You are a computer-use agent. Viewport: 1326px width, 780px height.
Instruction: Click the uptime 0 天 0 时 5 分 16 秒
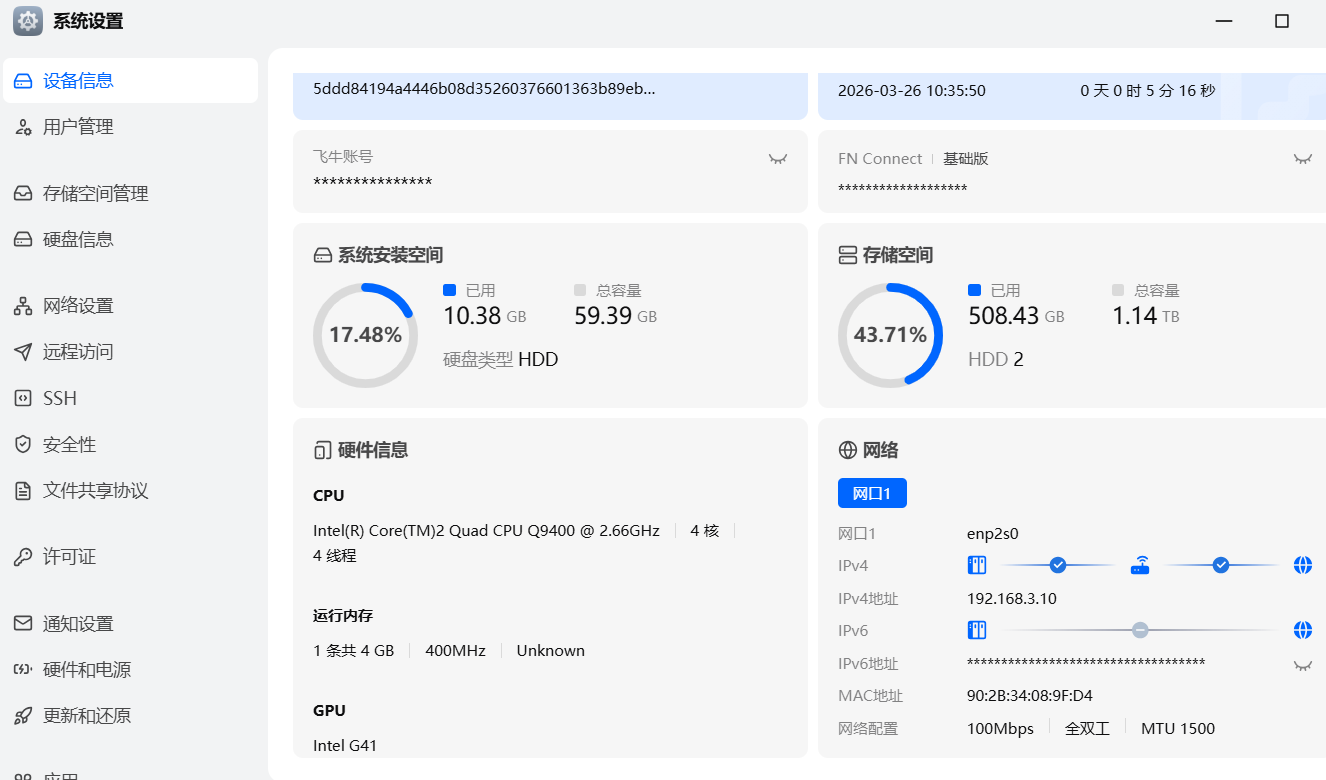click(1148, 90)
